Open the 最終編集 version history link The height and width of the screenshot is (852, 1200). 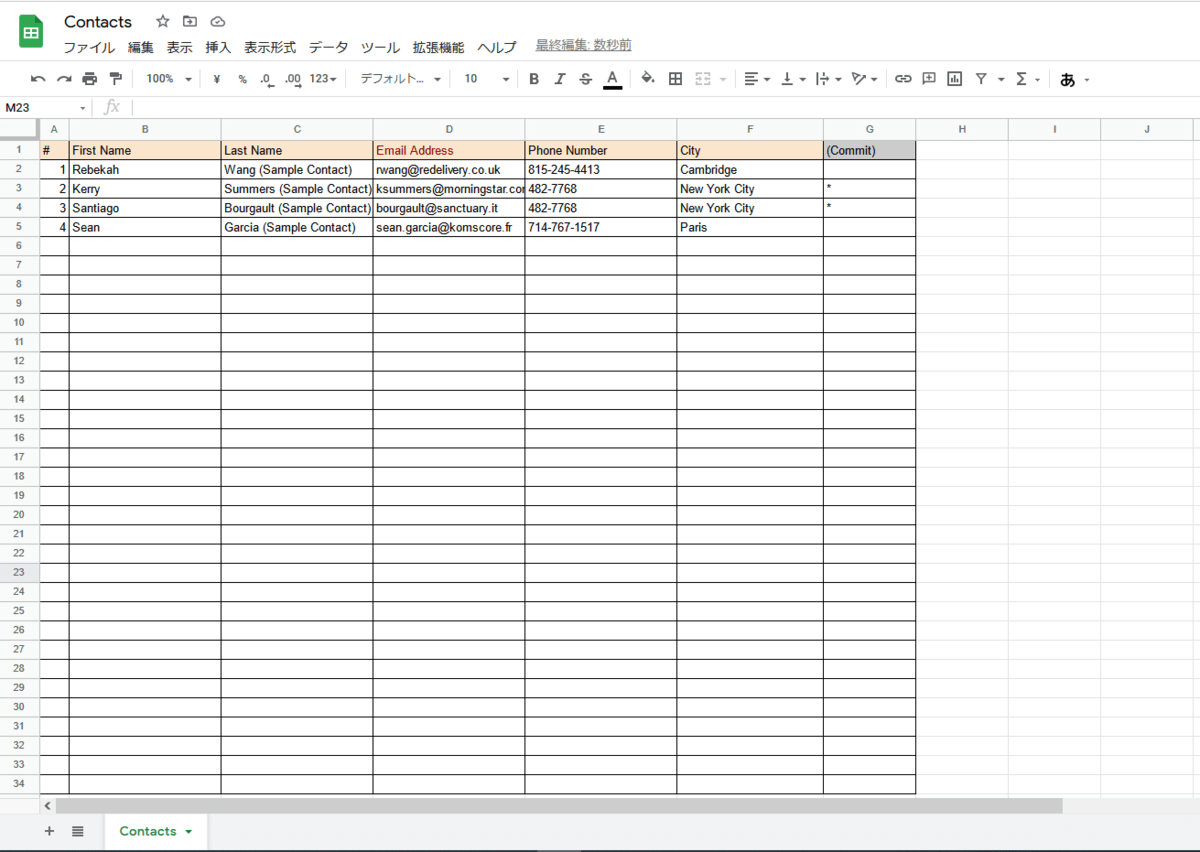(x=583, y=46)
